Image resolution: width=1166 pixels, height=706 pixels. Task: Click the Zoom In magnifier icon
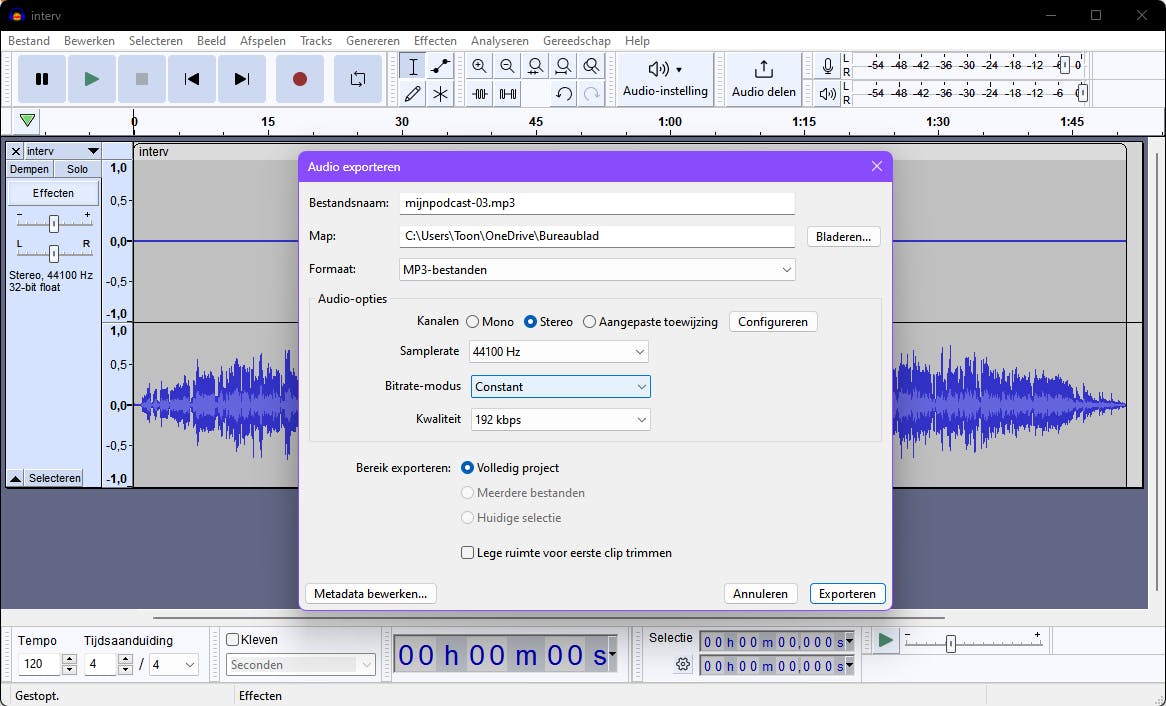479,67
